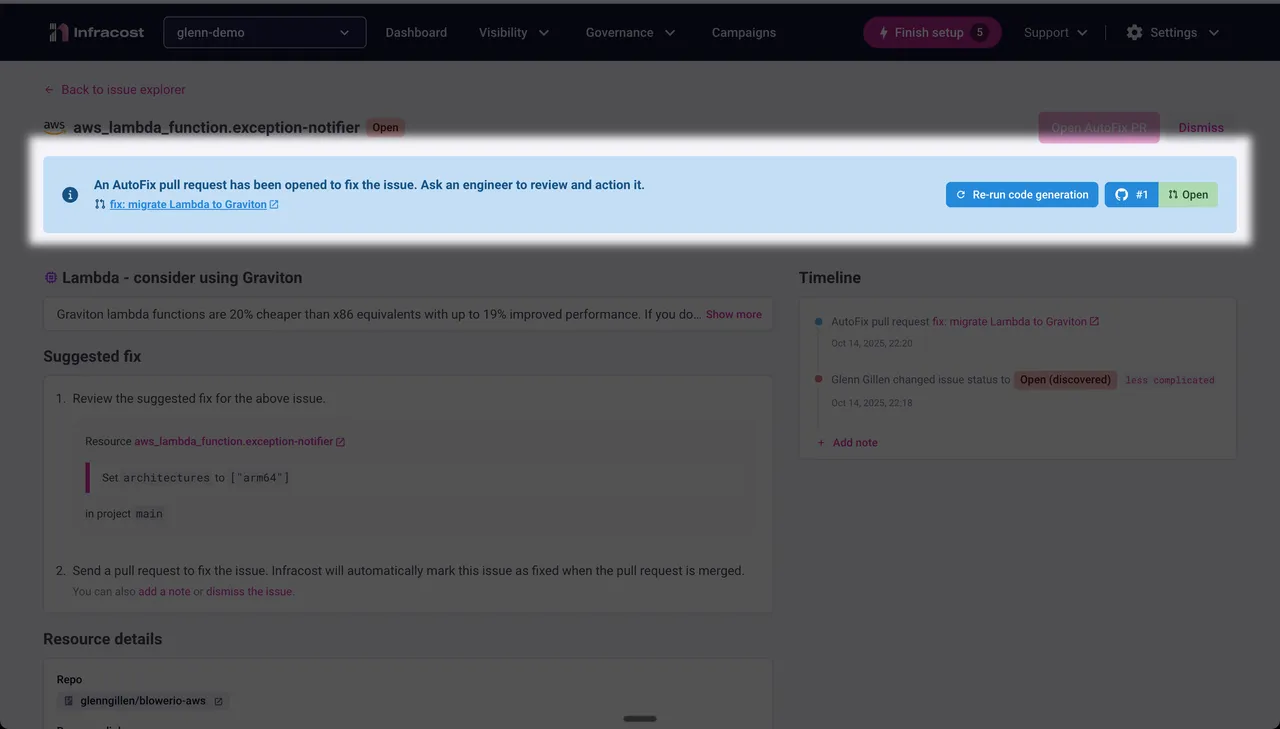Viewport: 1280px width, 729px height.
Task: Click the Open status badge near title
Action: point(385,127)
